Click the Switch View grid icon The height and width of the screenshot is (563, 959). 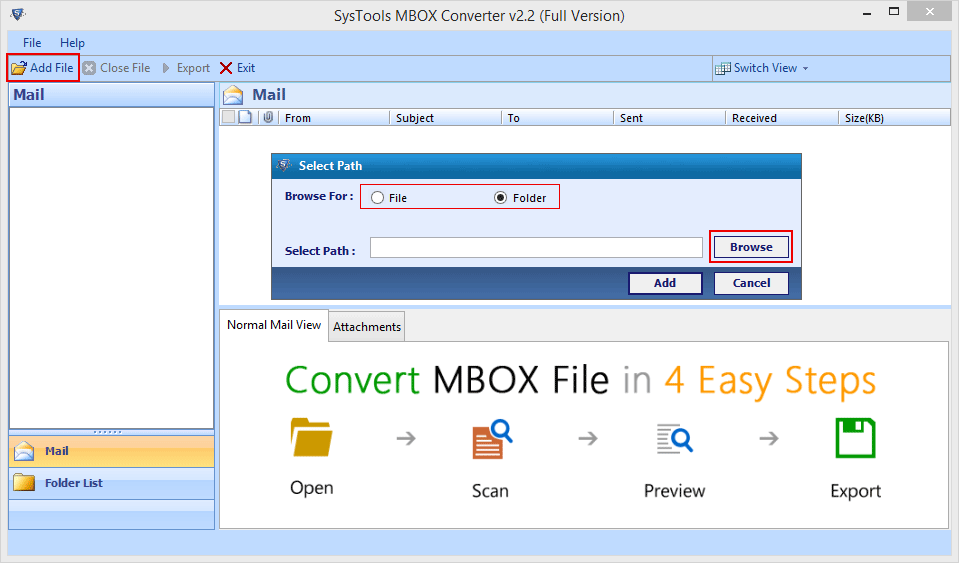723,68
